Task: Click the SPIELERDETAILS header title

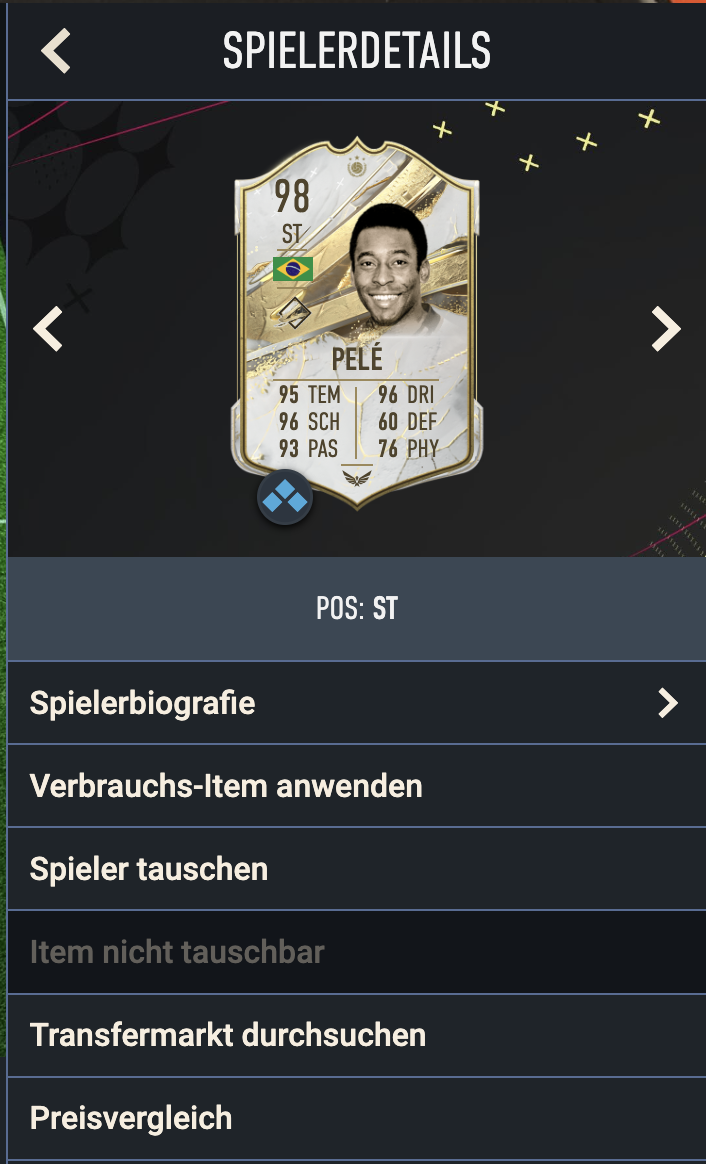Action: [x=357, y=51]
